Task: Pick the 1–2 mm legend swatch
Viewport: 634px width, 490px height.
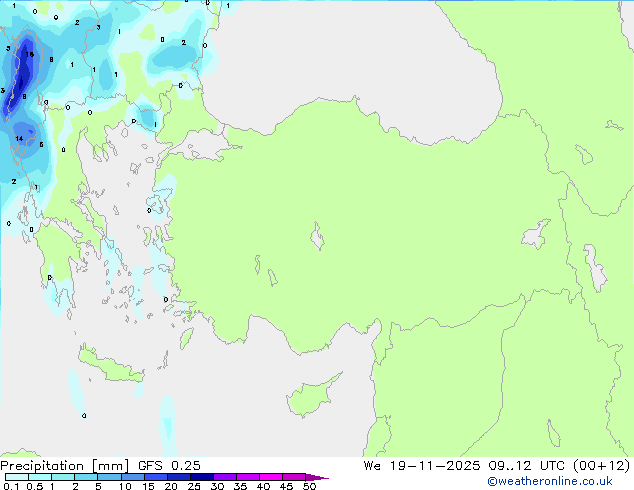Action: tap(63, 477)
